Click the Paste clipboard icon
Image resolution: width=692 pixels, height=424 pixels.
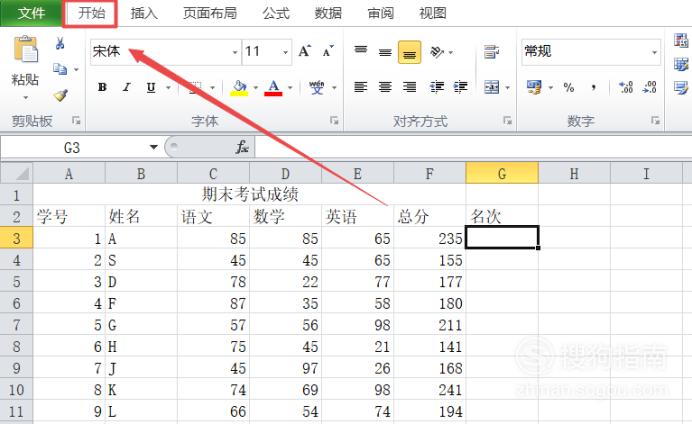26,49
